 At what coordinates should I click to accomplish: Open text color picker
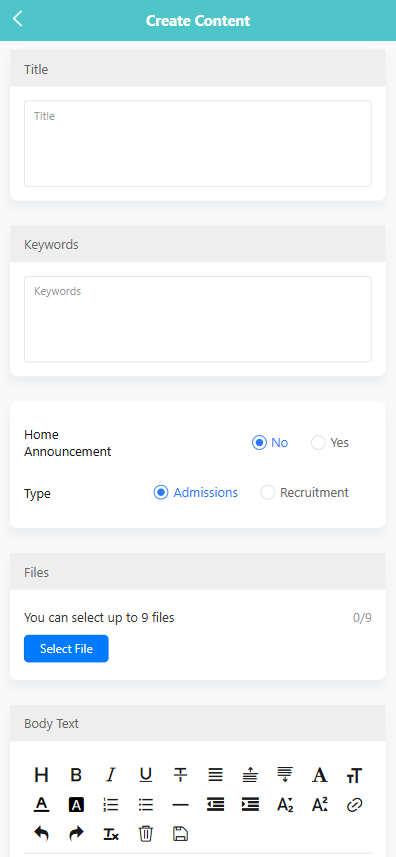(x=42, y=805)
